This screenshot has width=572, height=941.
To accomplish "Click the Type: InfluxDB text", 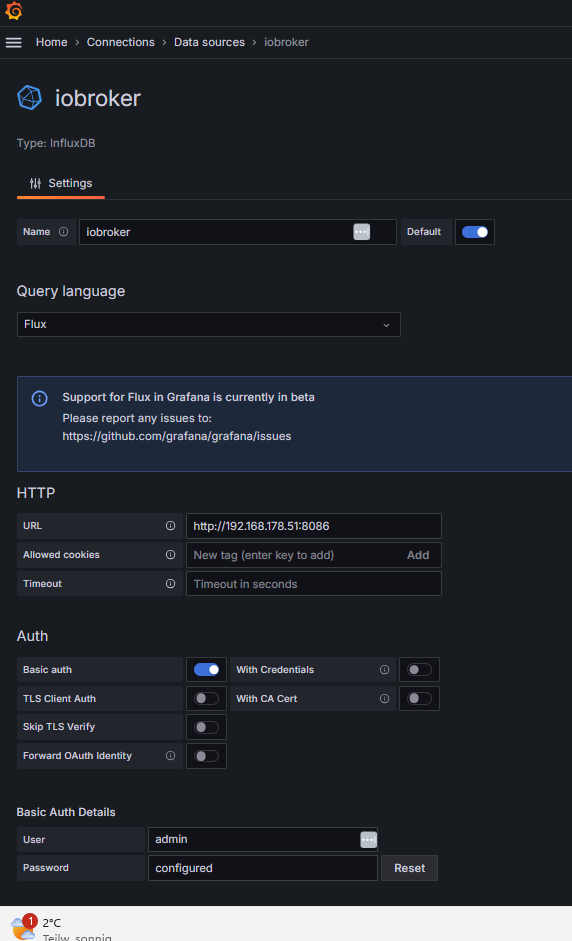I will [x=56, y=143].
